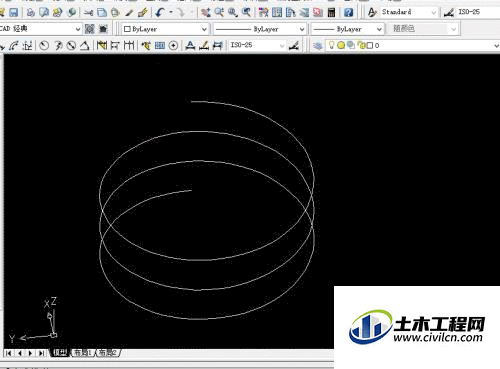Select the Radius dimension tool
The image size is (500, 369).
[x=44, y=45]
